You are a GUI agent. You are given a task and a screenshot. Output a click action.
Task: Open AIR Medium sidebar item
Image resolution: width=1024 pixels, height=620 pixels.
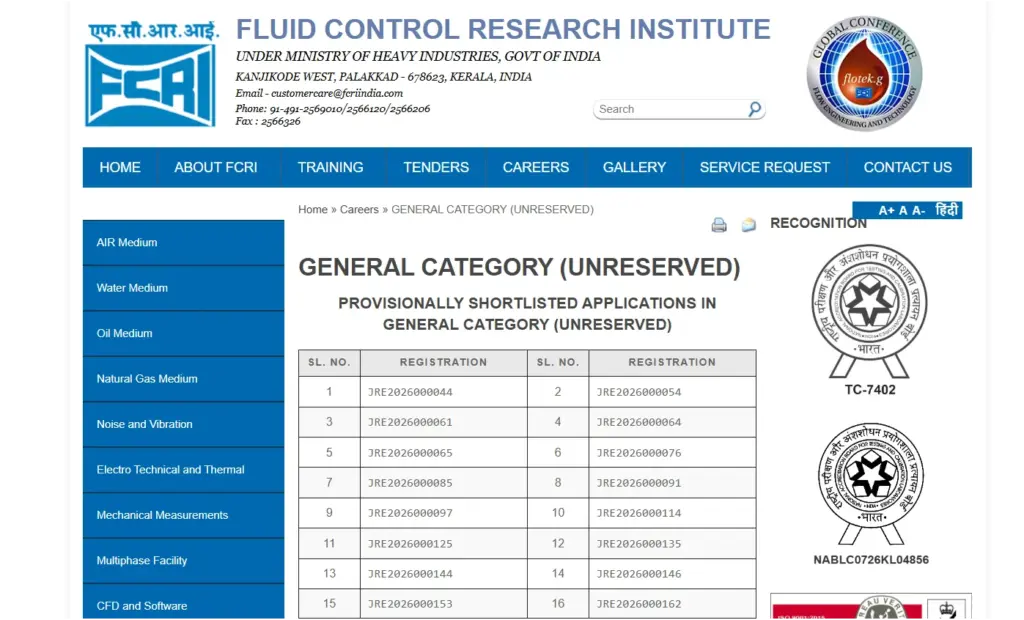click(184, 242)
